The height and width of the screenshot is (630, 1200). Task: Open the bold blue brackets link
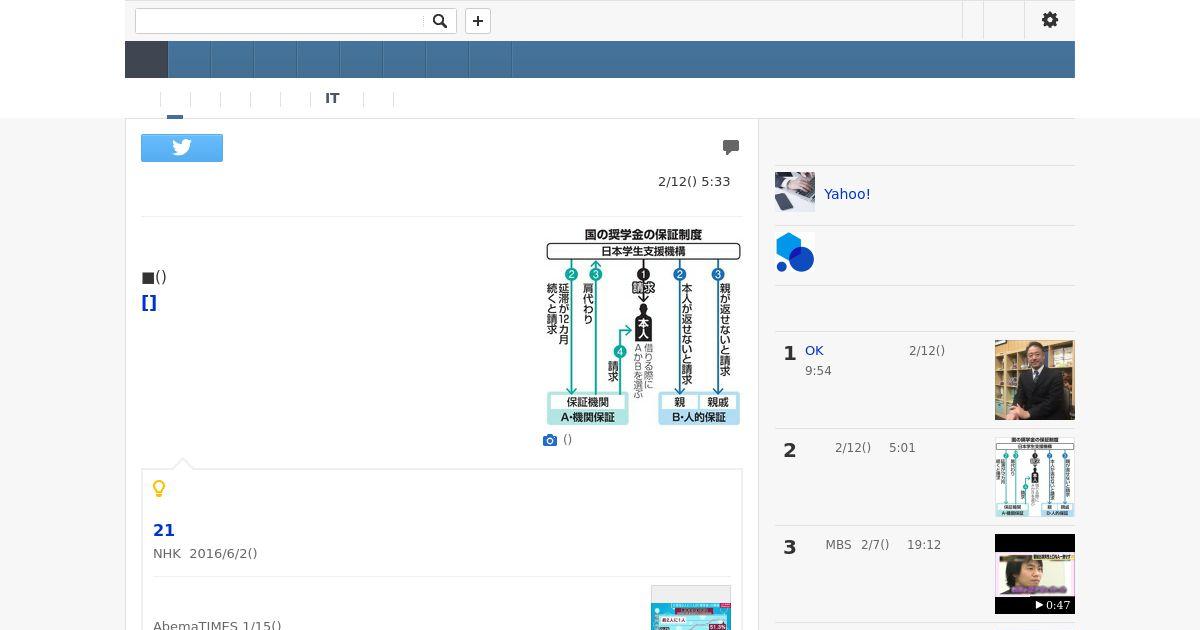(x=149, y=303)
